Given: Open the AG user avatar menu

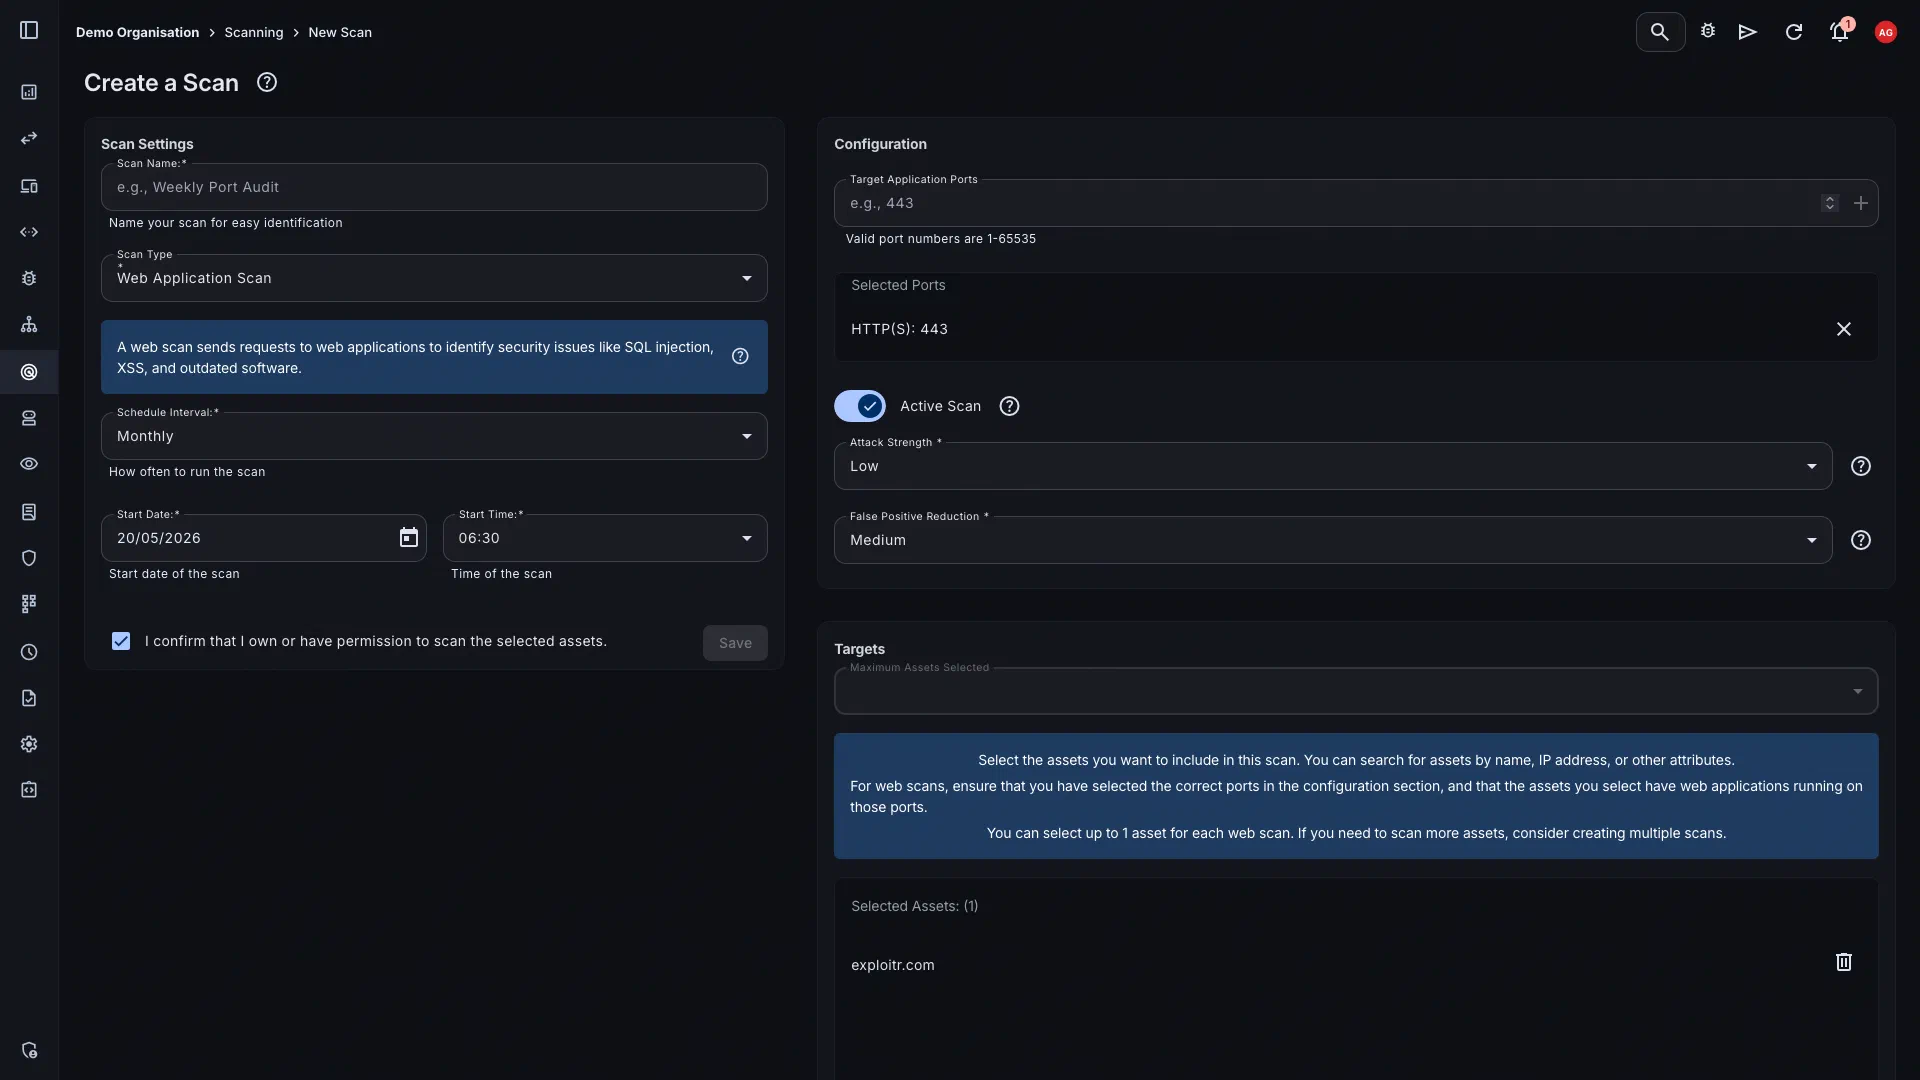Looking at the screenshot, I should click(x=1886, y=32).
